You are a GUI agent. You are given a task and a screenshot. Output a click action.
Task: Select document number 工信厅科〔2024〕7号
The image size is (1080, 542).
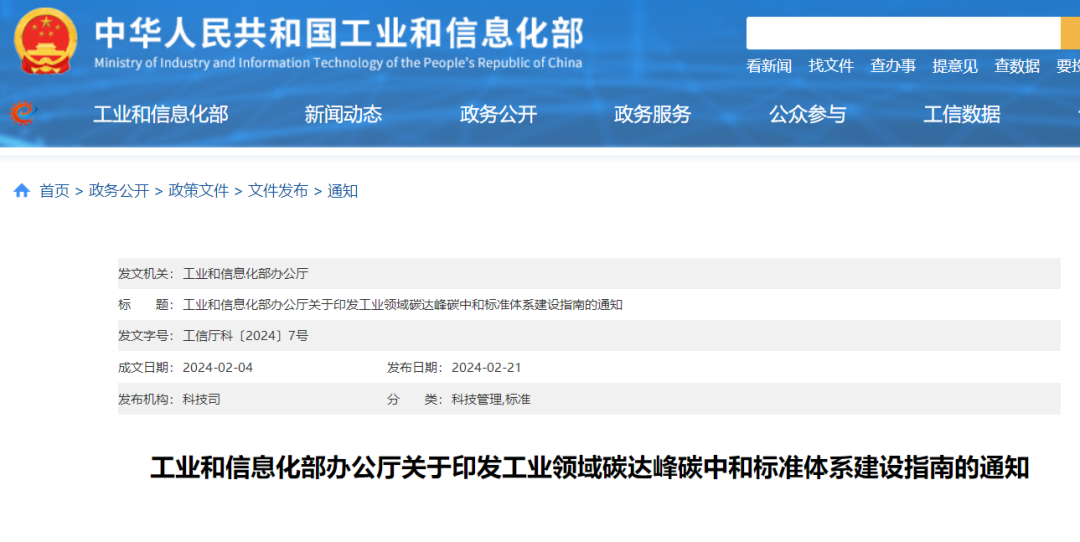[245, 336]
